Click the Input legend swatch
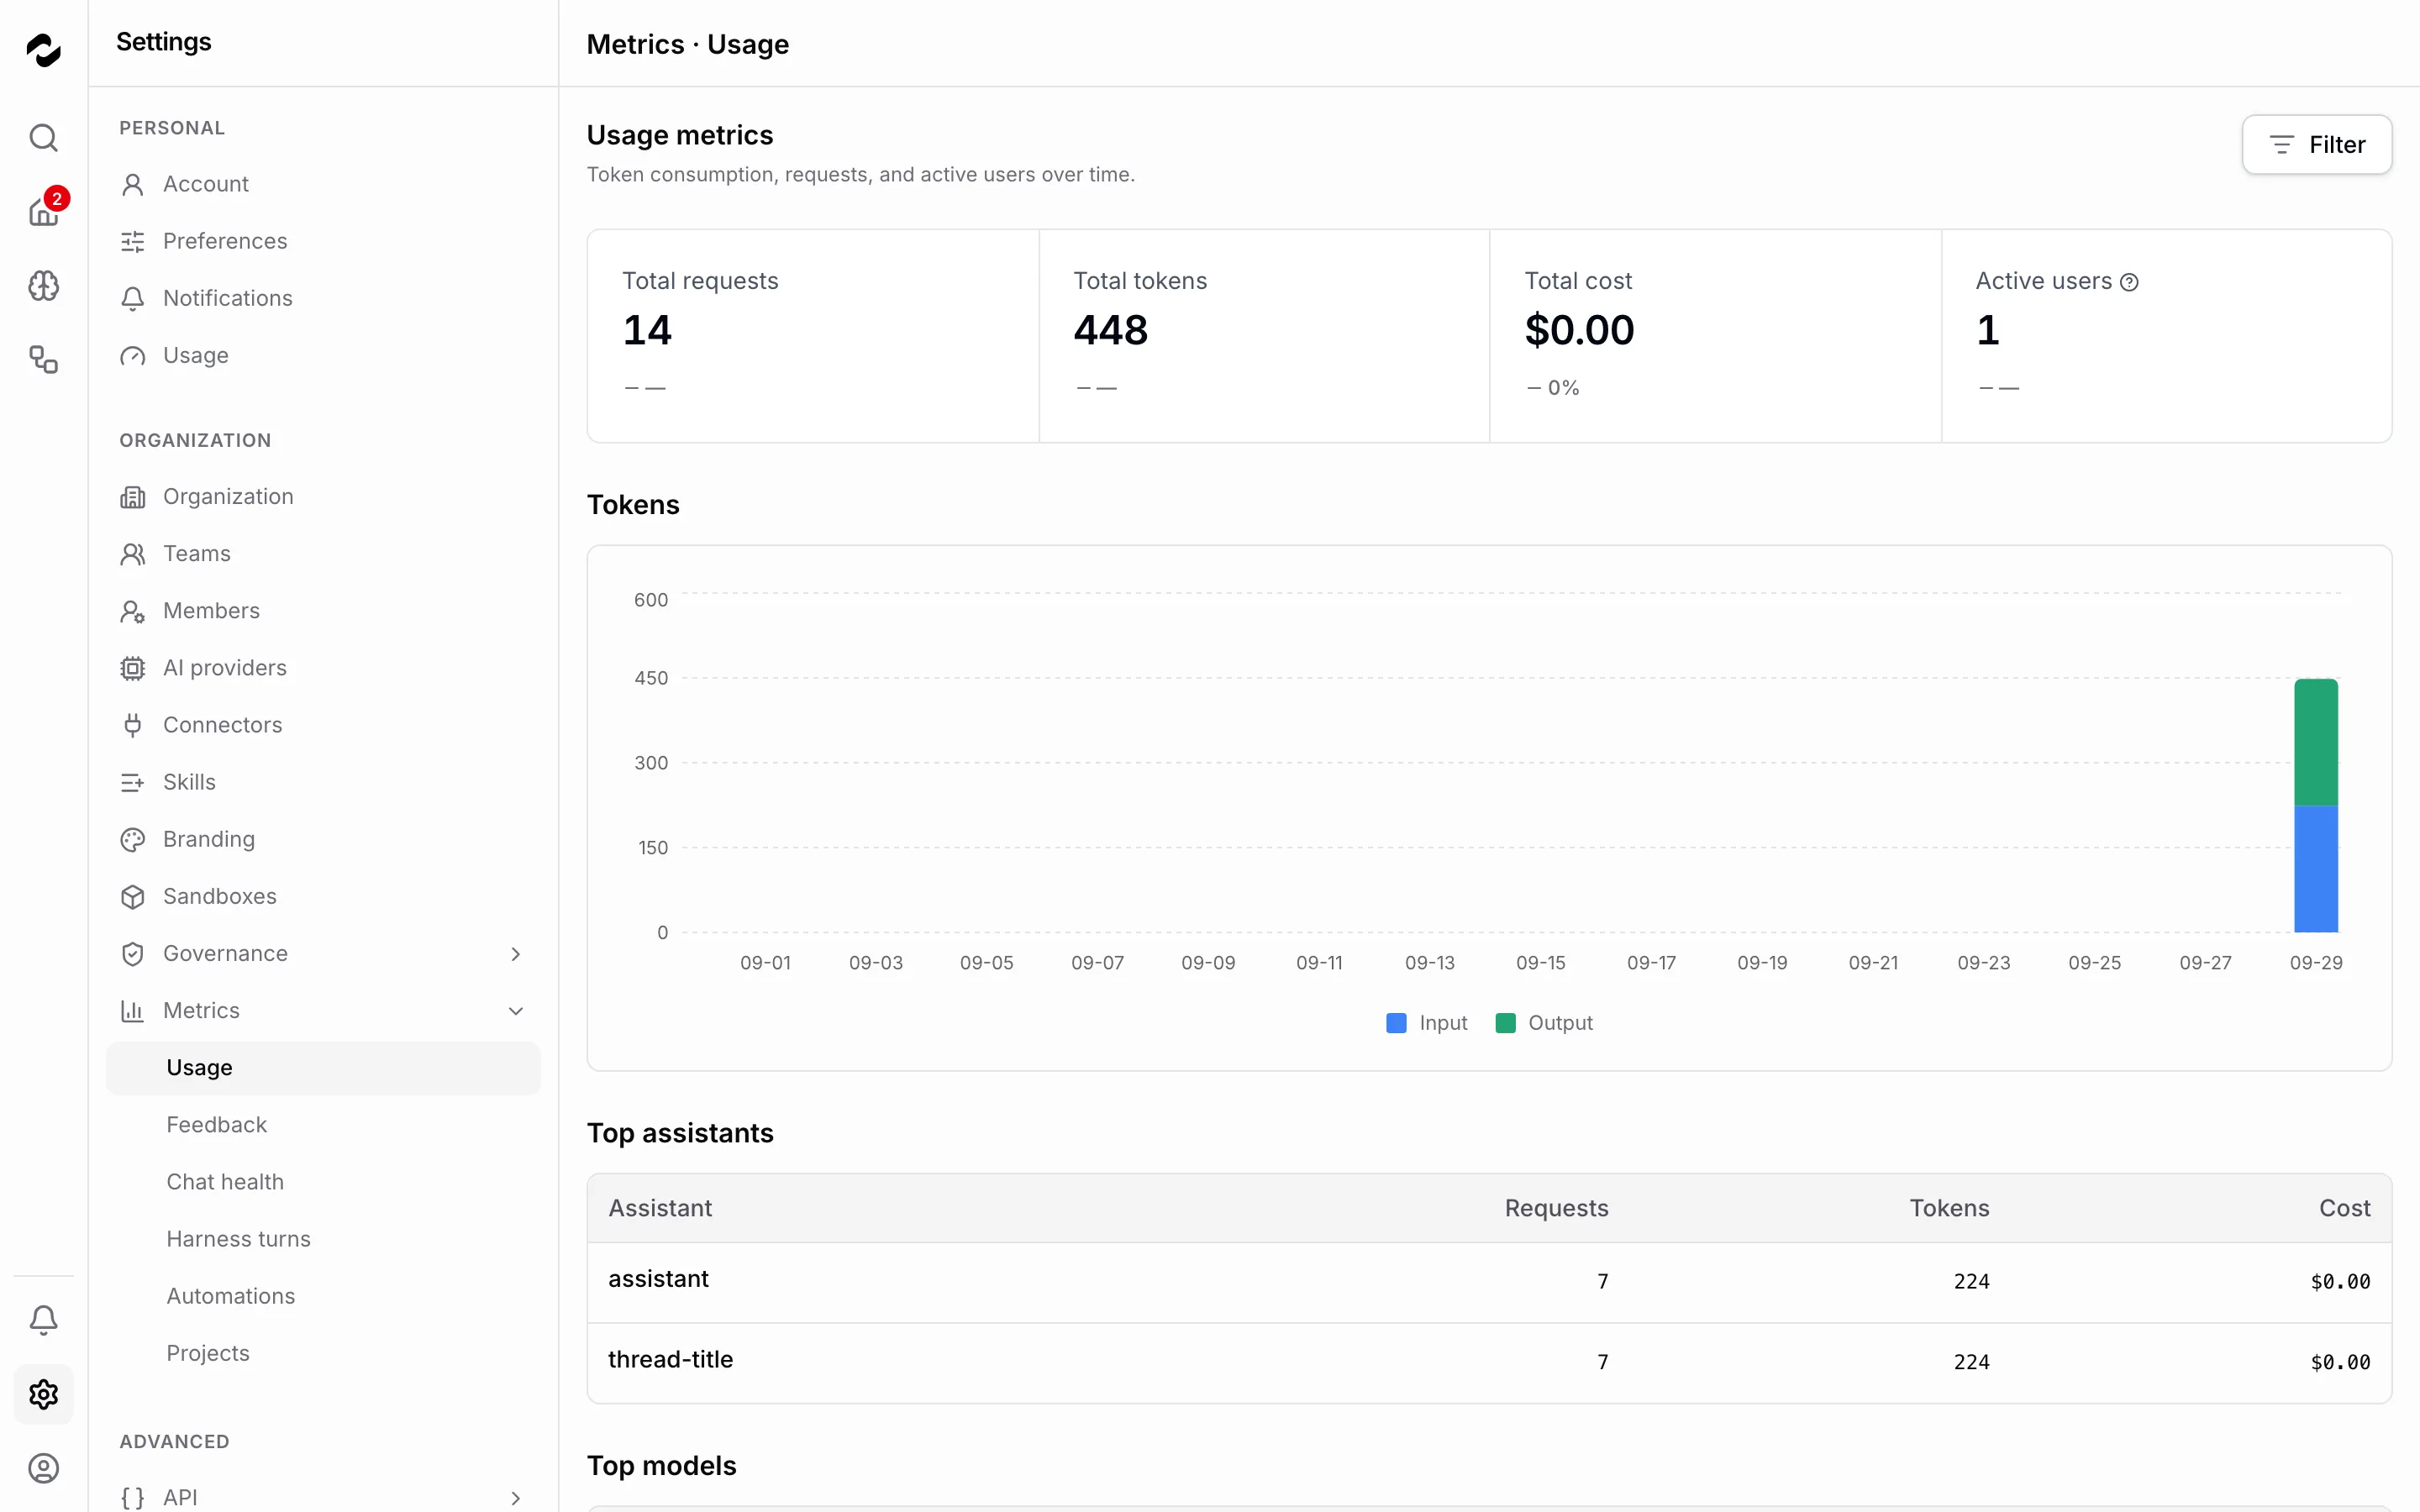This screenshot has height=1512, width=2420. point(1396,1023)
